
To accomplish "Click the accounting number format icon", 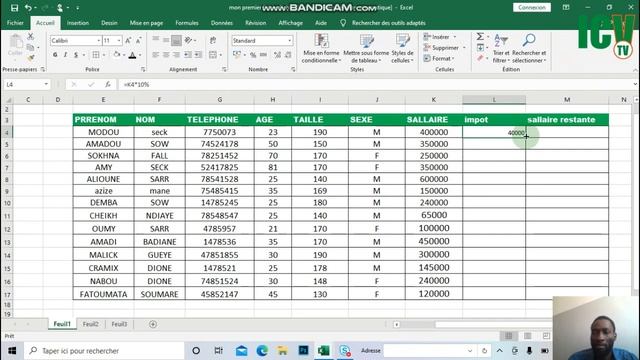I will 237,55.
